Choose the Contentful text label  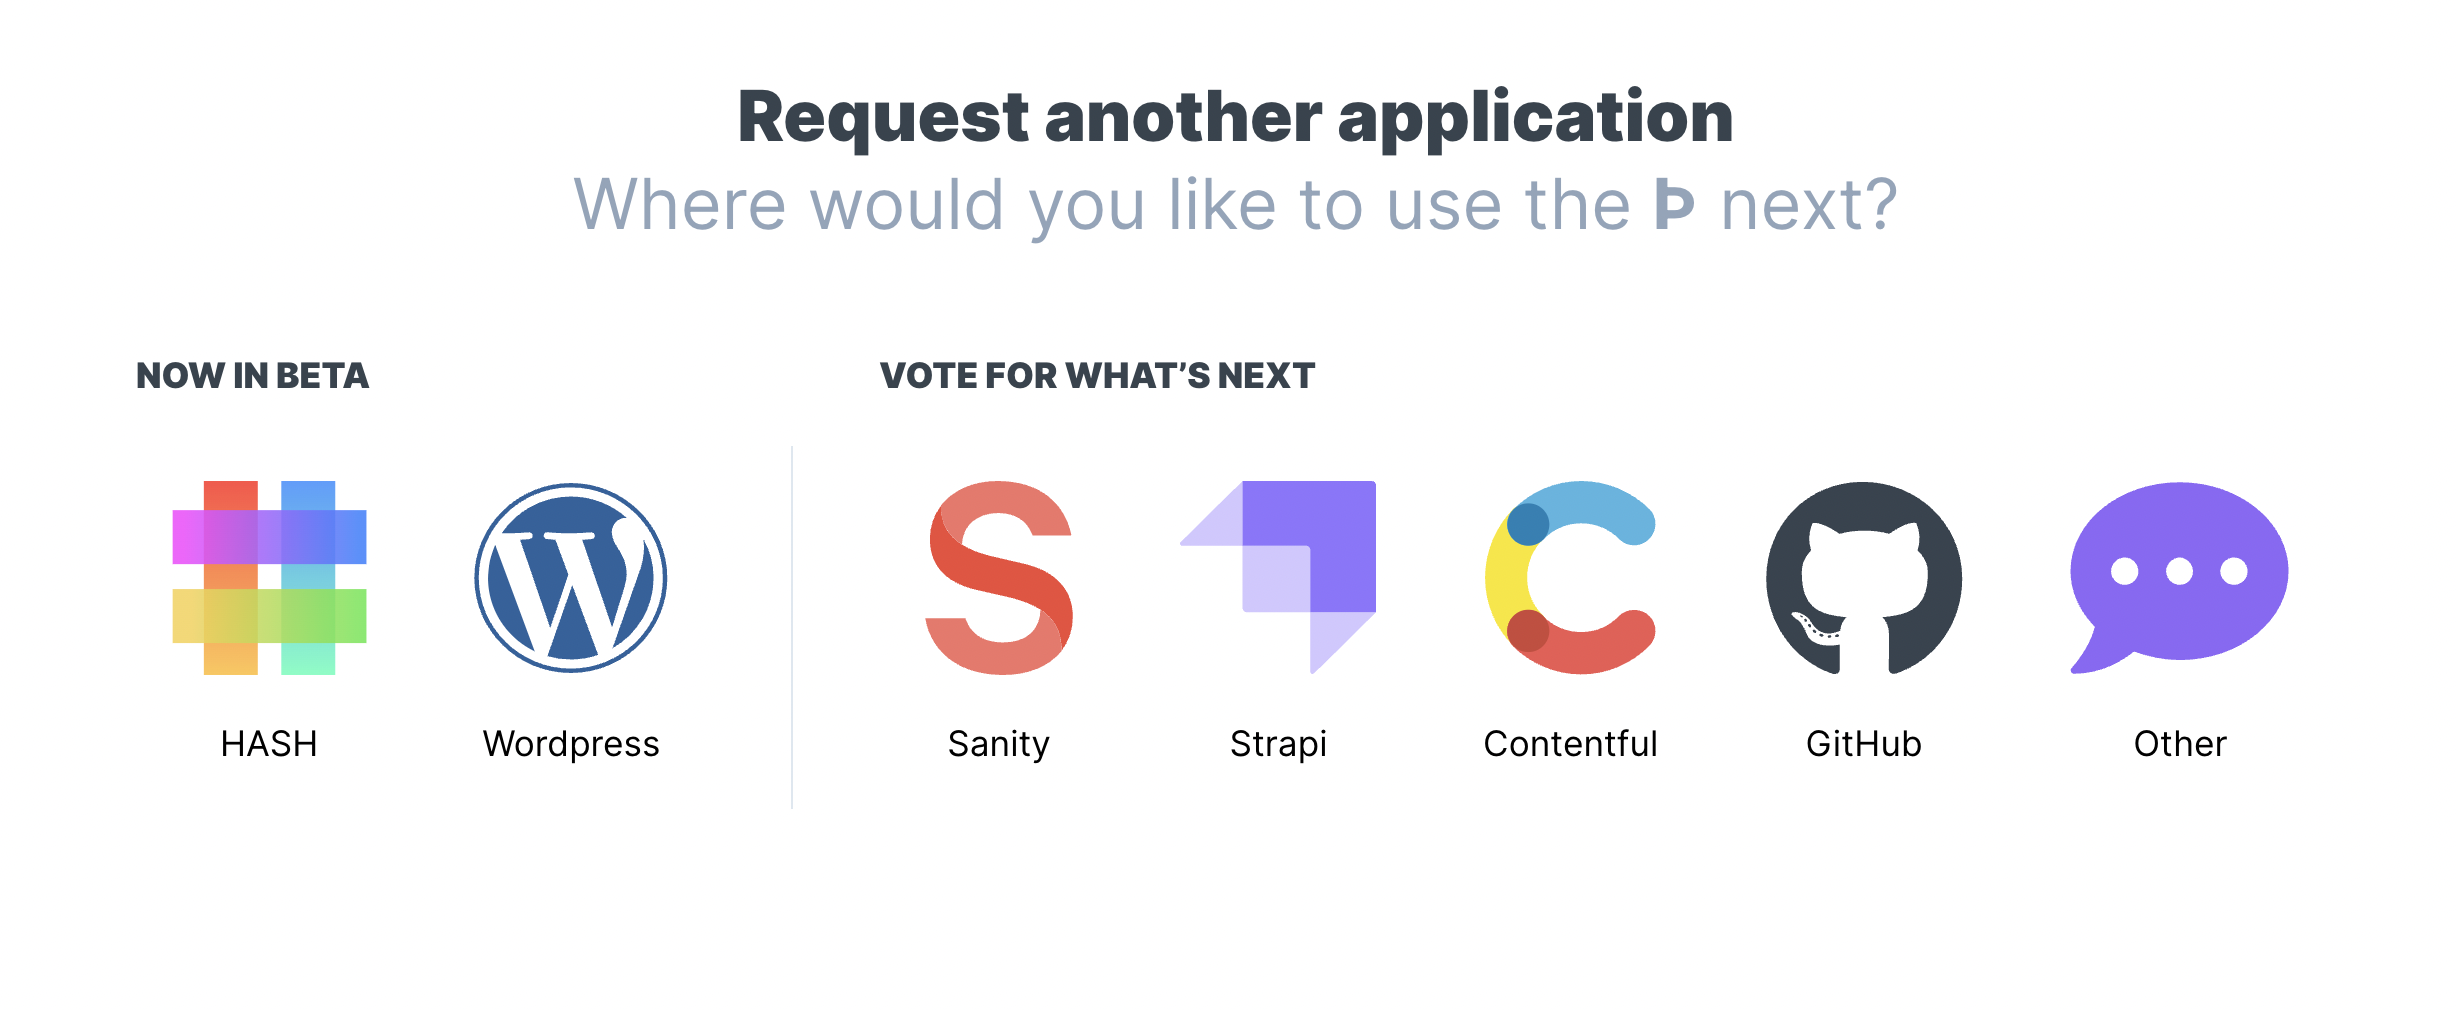tap(1570, 744)
